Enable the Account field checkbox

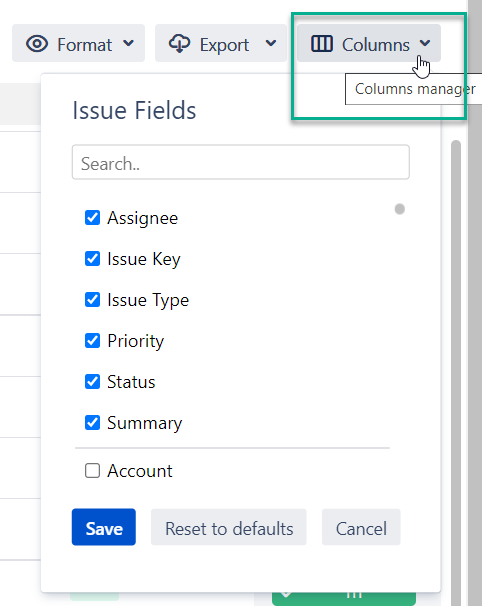92,471
